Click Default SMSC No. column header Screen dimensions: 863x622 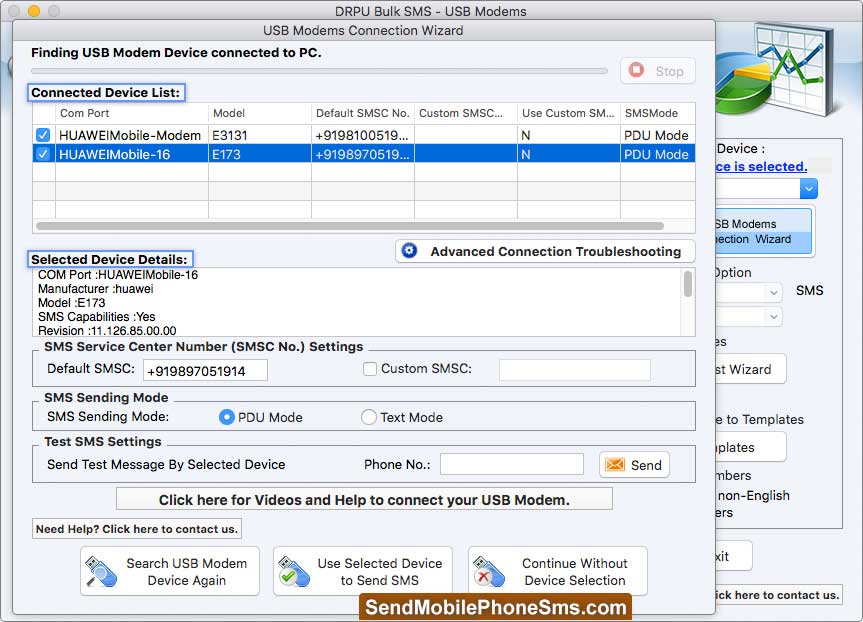[363, 113]
